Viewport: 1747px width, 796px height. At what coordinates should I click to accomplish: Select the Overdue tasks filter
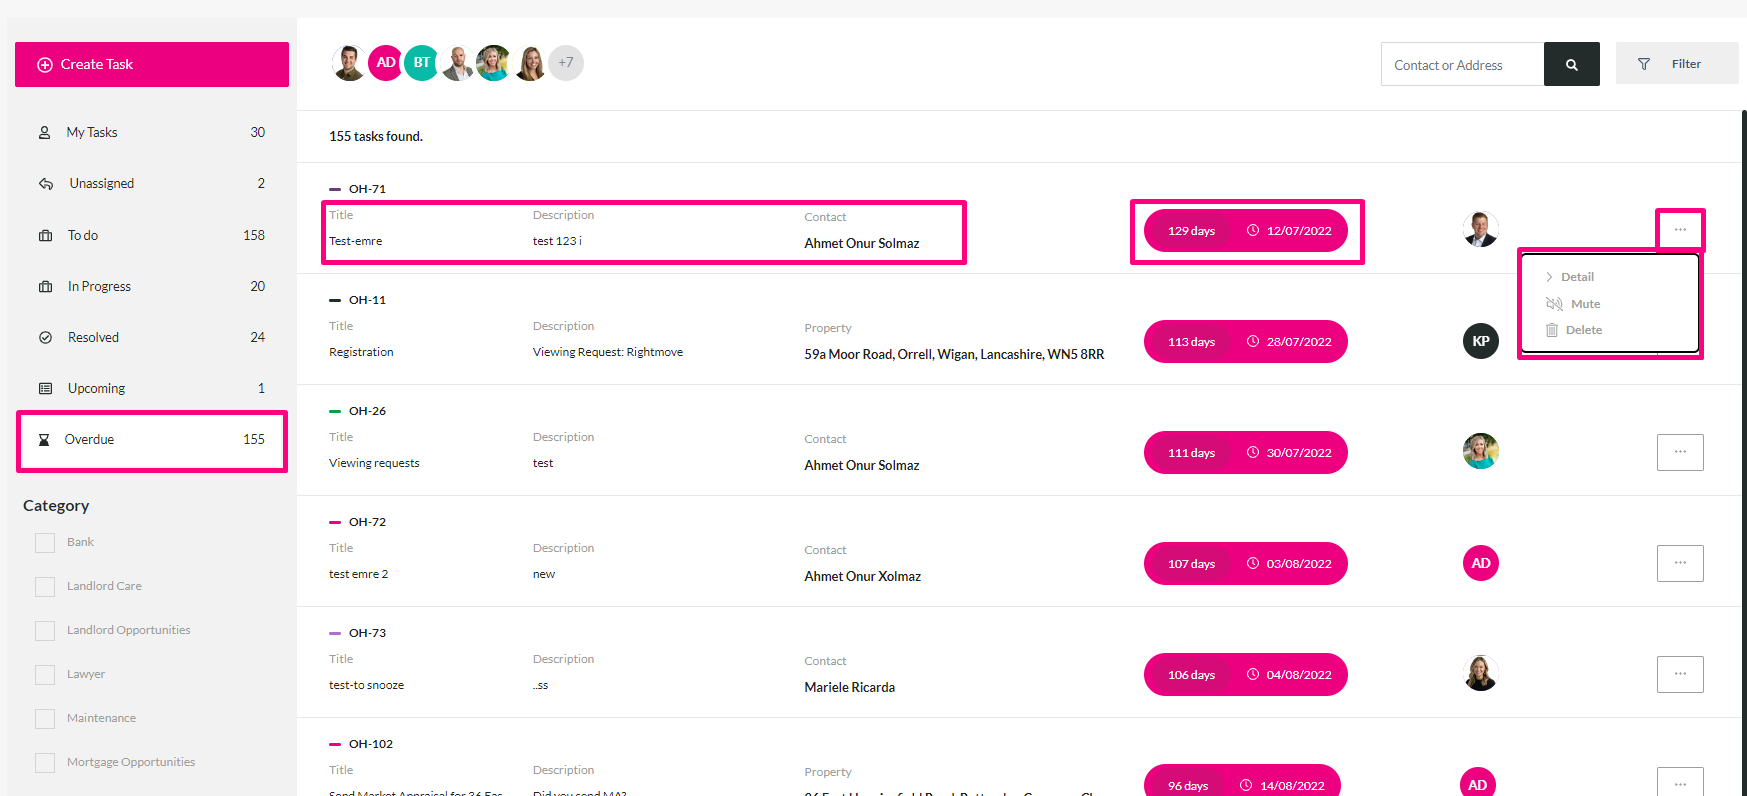coord(152,440)
